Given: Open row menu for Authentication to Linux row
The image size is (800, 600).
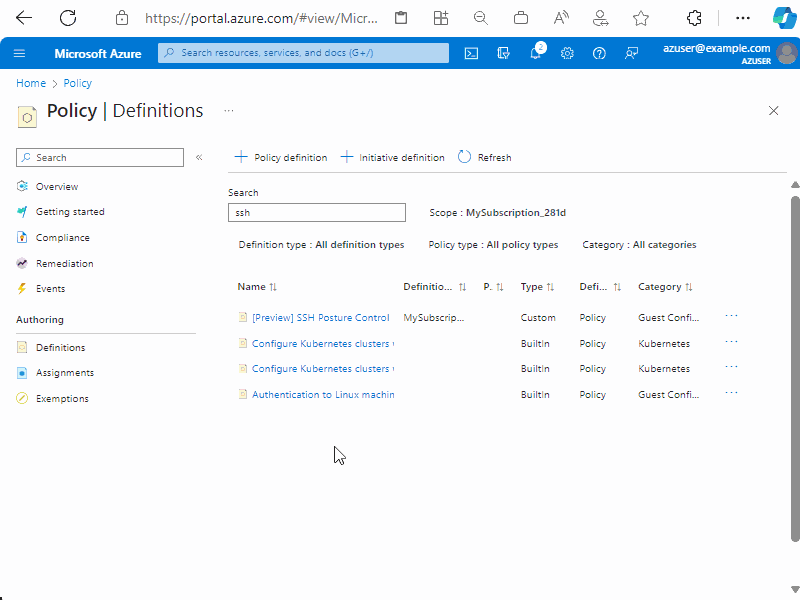Looking at the screenshot, I should tap(731, 393).
